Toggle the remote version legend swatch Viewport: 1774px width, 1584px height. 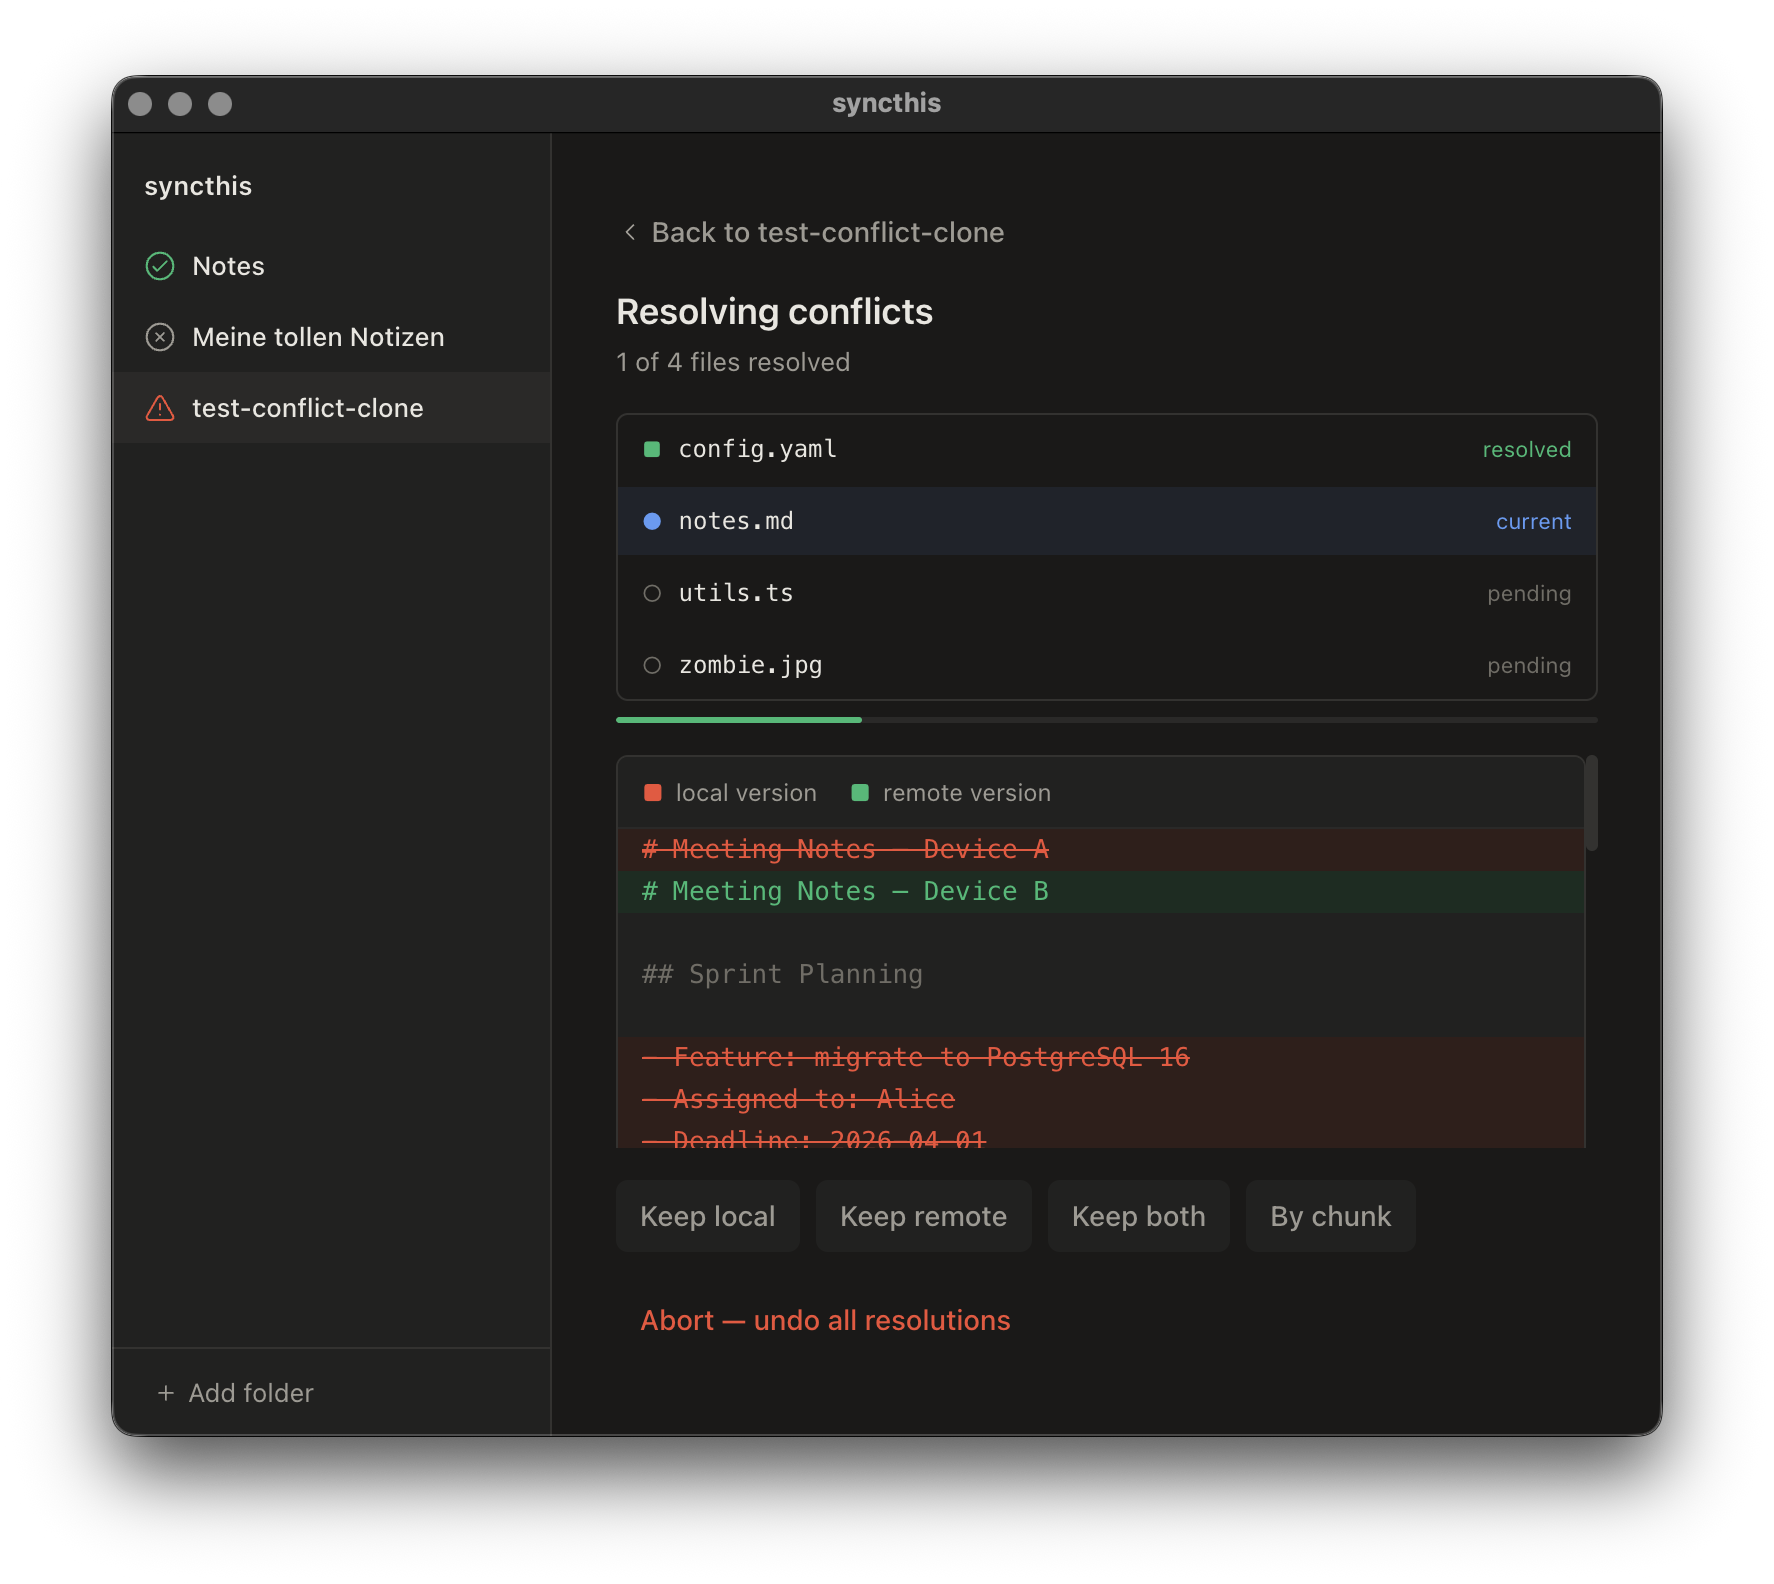(860, 791)
